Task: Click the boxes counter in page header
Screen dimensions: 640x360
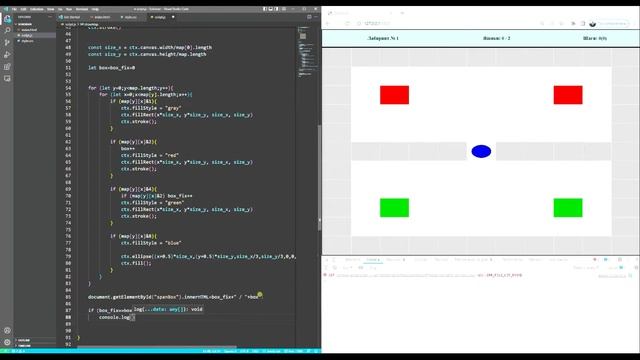Action: [x=496, y=38]
